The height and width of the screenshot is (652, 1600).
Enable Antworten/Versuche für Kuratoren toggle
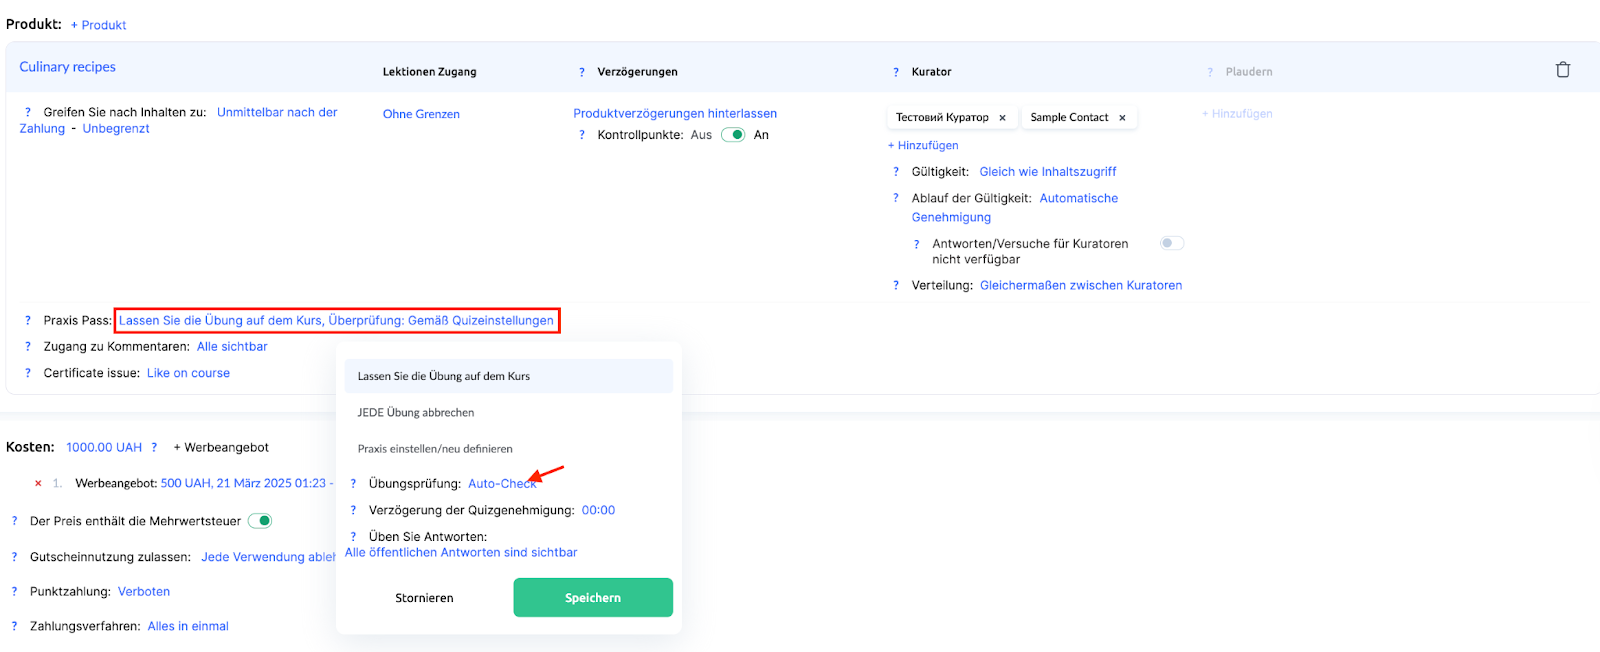click(x=1171, y=243)
